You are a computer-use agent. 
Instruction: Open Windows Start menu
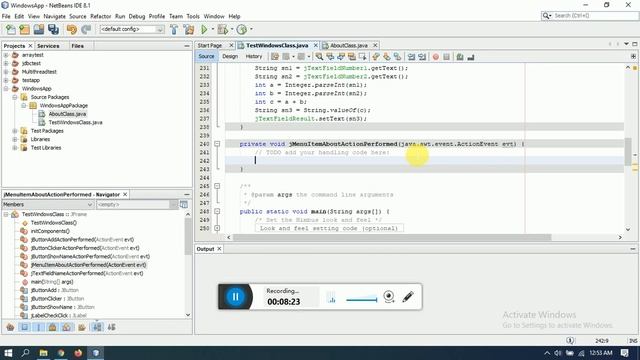[x=8, y=353]
